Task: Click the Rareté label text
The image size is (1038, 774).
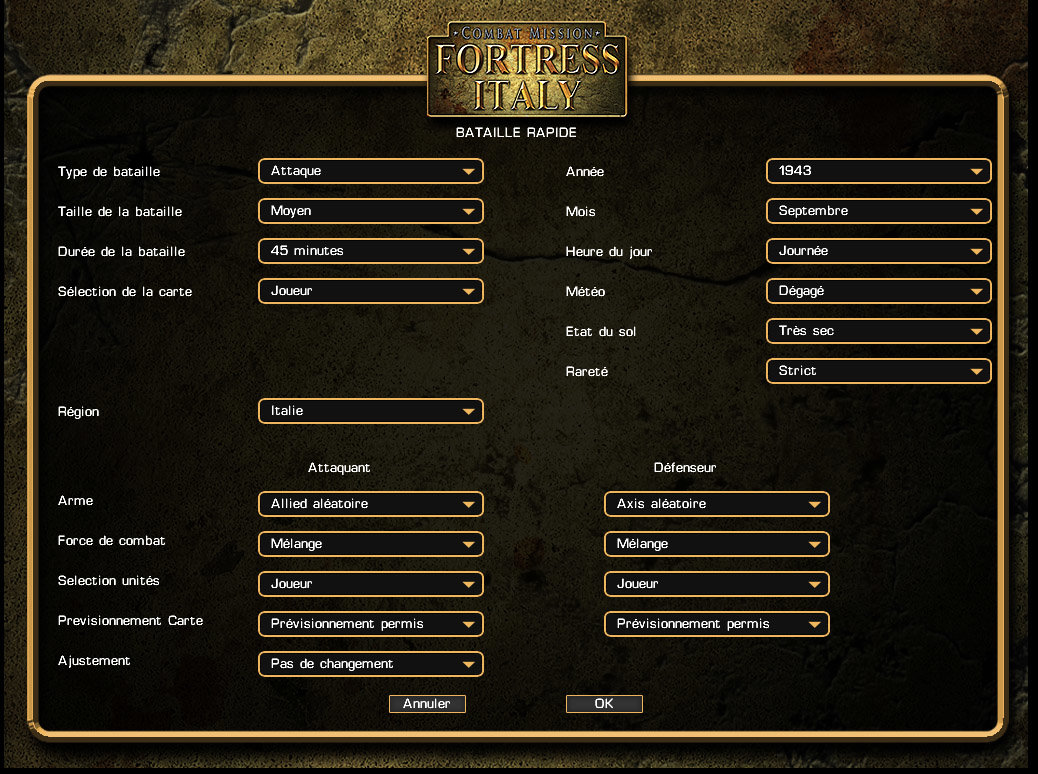Action: 587,371
